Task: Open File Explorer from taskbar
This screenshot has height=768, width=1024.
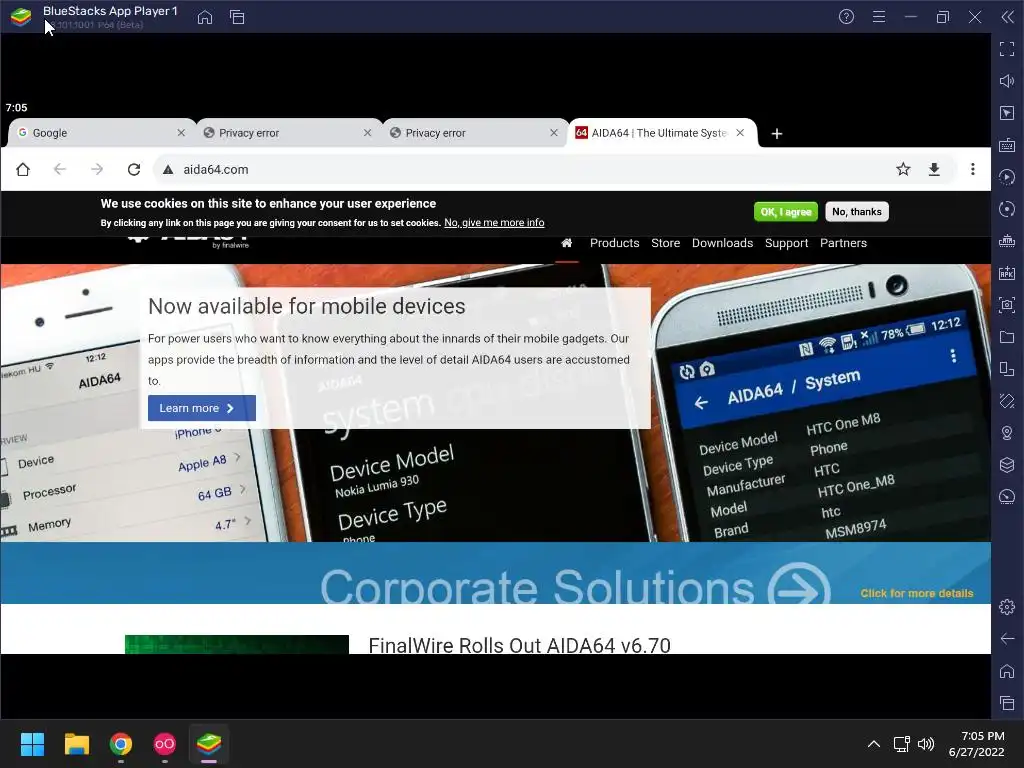Action: [x=76, y=744]
